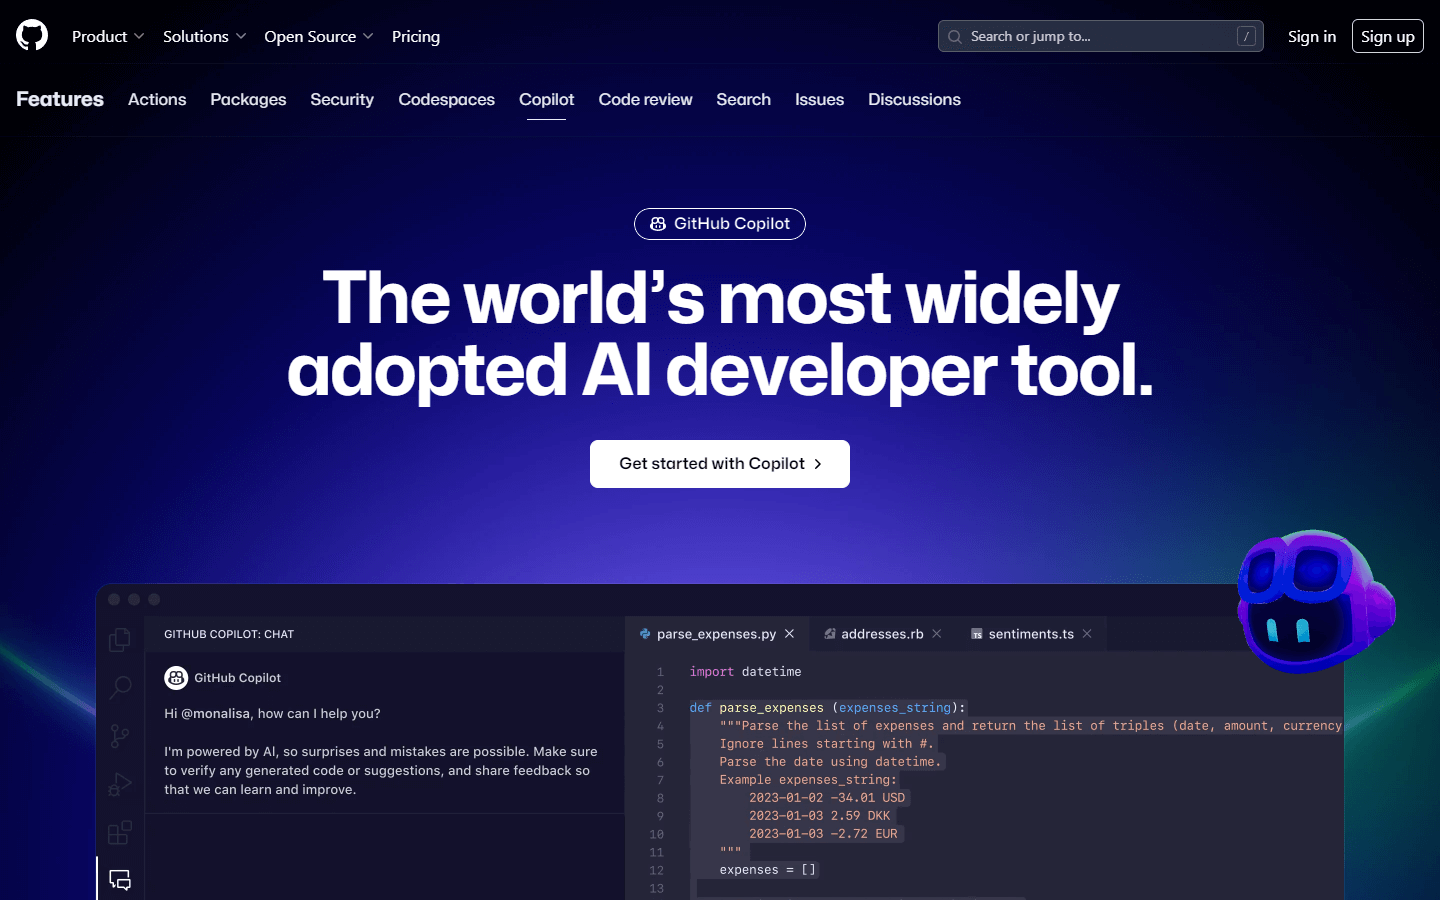
Task: Click the GitHub Copilot avatar in chat
Action: pyautogui.click(x=176, y=678)
